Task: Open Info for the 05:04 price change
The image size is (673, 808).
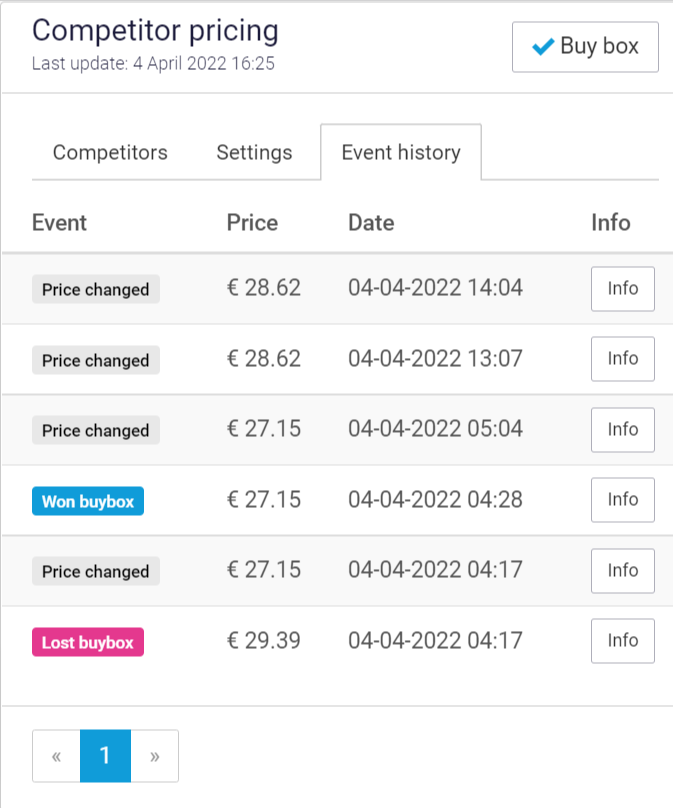Action: click(x=622, y=430)
